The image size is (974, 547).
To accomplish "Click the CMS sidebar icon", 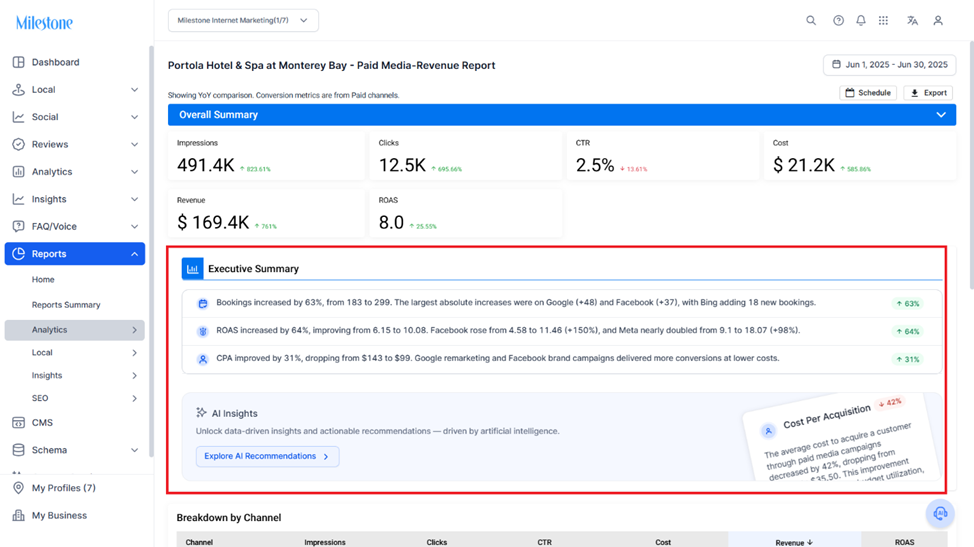I will (x=19, y=422).
